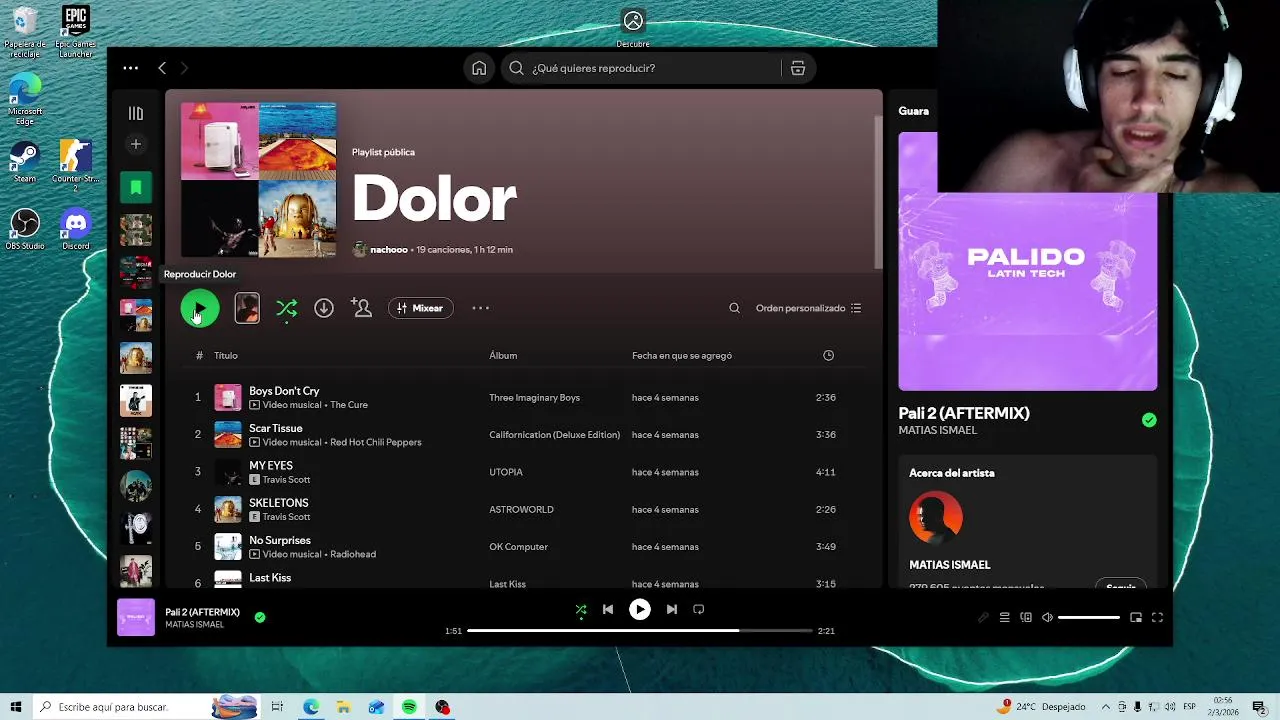Toggle saved check beside Pali 2 (AFTERMIX) in side panel

click(1149, 420)
